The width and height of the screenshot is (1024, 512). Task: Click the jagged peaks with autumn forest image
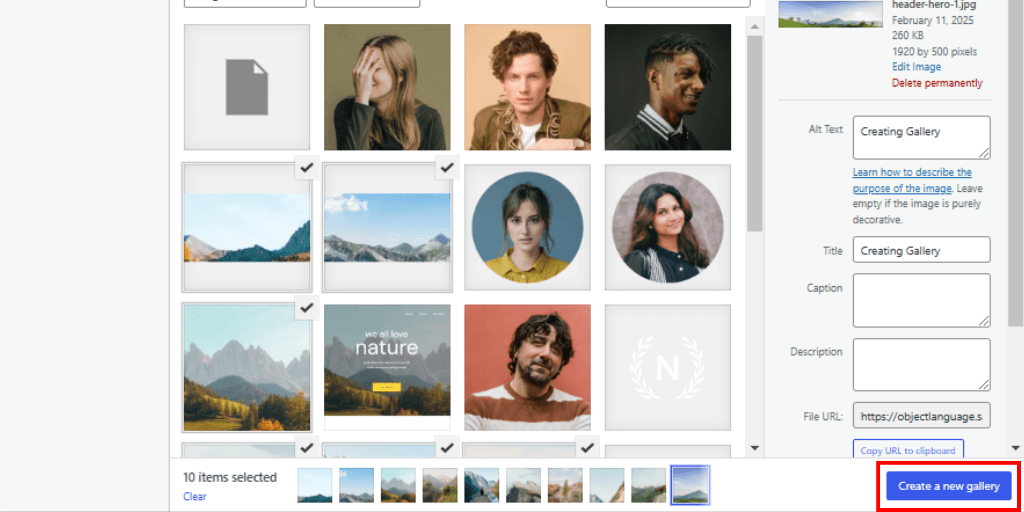point(247,368)
